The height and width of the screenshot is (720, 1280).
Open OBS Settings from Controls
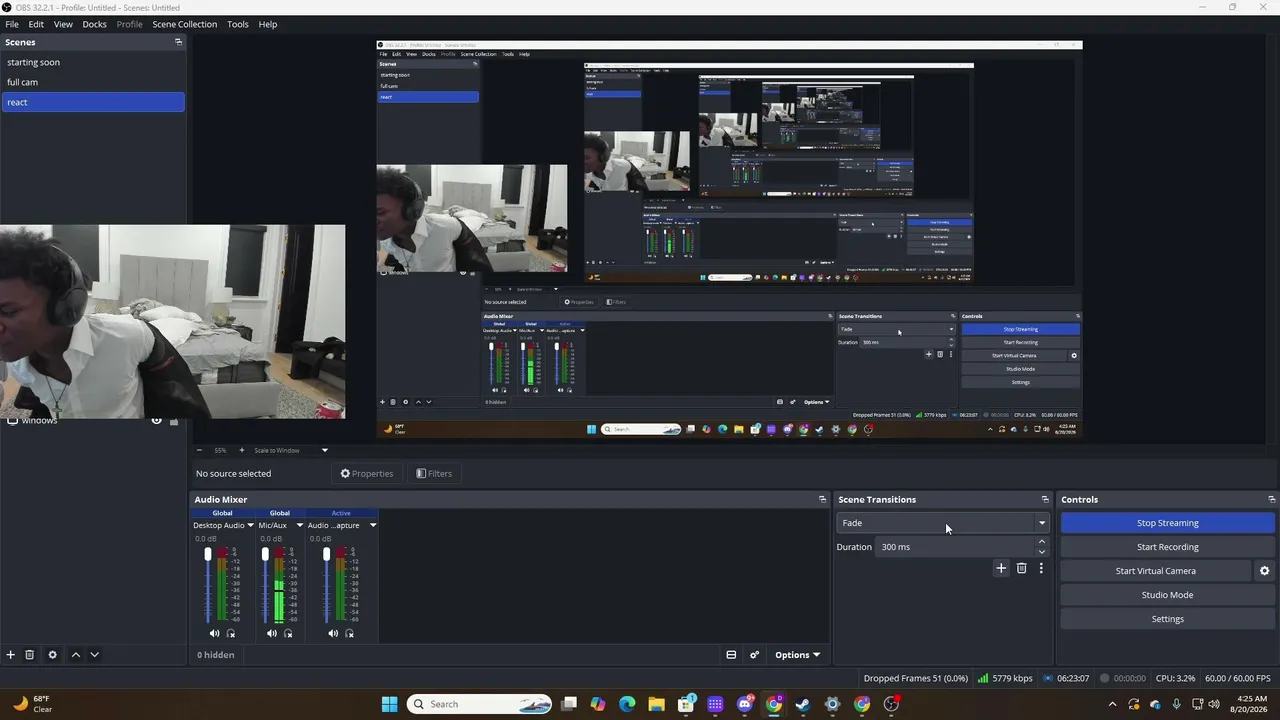coord(1167,619)
